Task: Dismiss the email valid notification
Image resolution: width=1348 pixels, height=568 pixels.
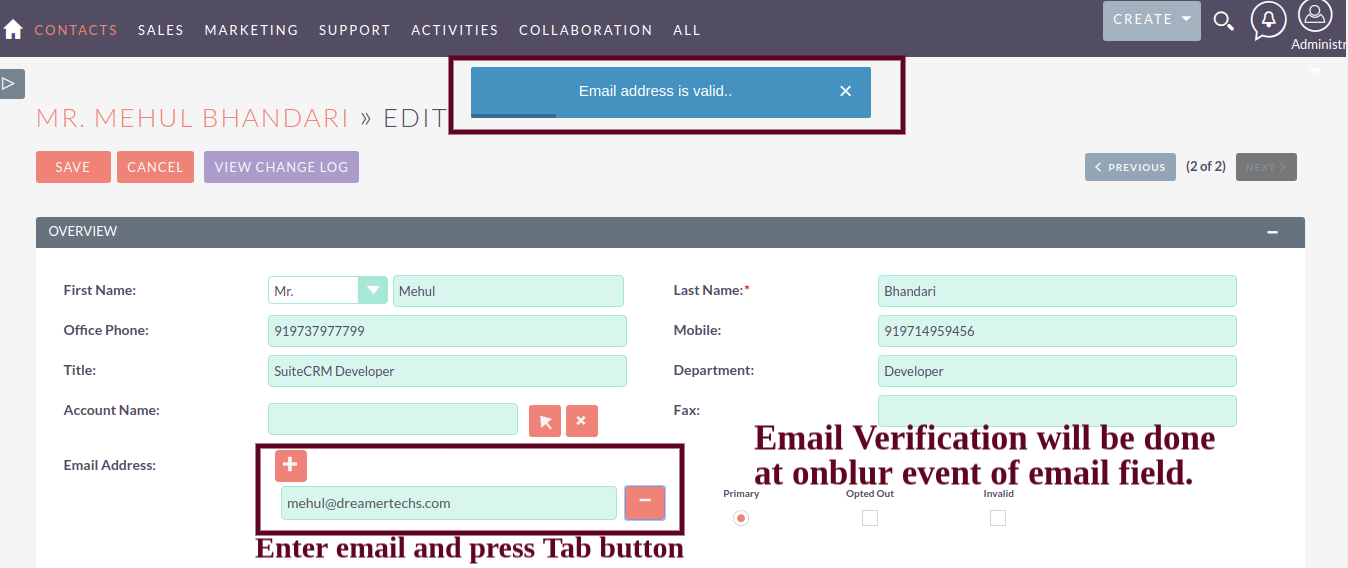Action: [845, 91]
